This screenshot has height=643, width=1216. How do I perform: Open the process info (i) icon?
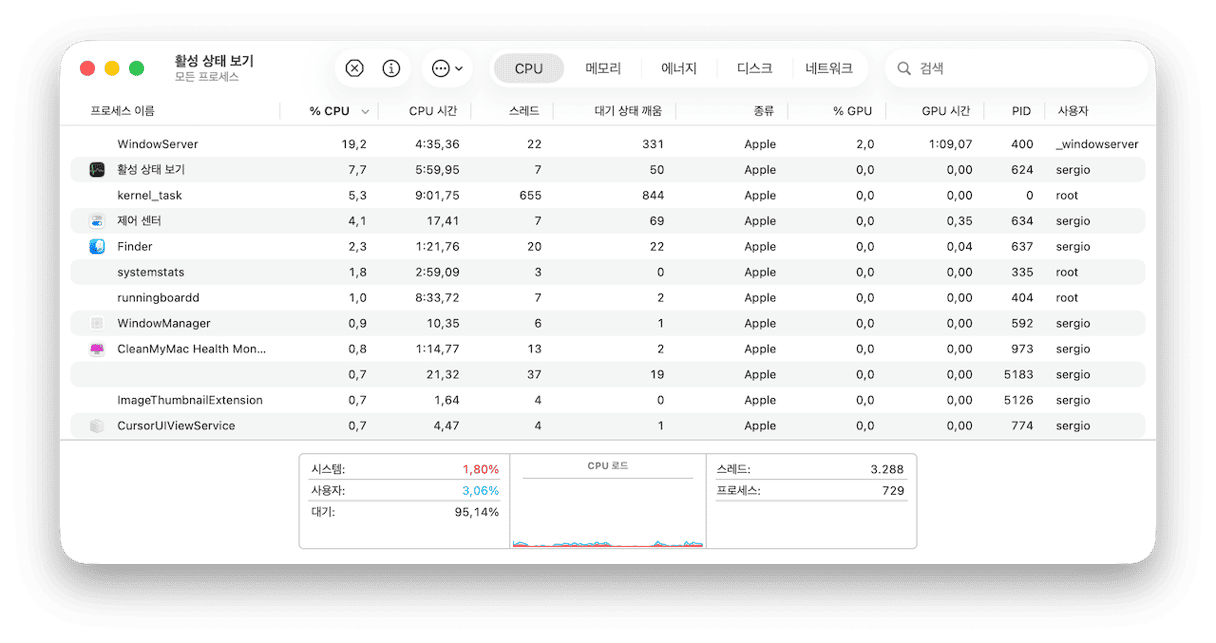pyautogui.click(x=391, y=68)
